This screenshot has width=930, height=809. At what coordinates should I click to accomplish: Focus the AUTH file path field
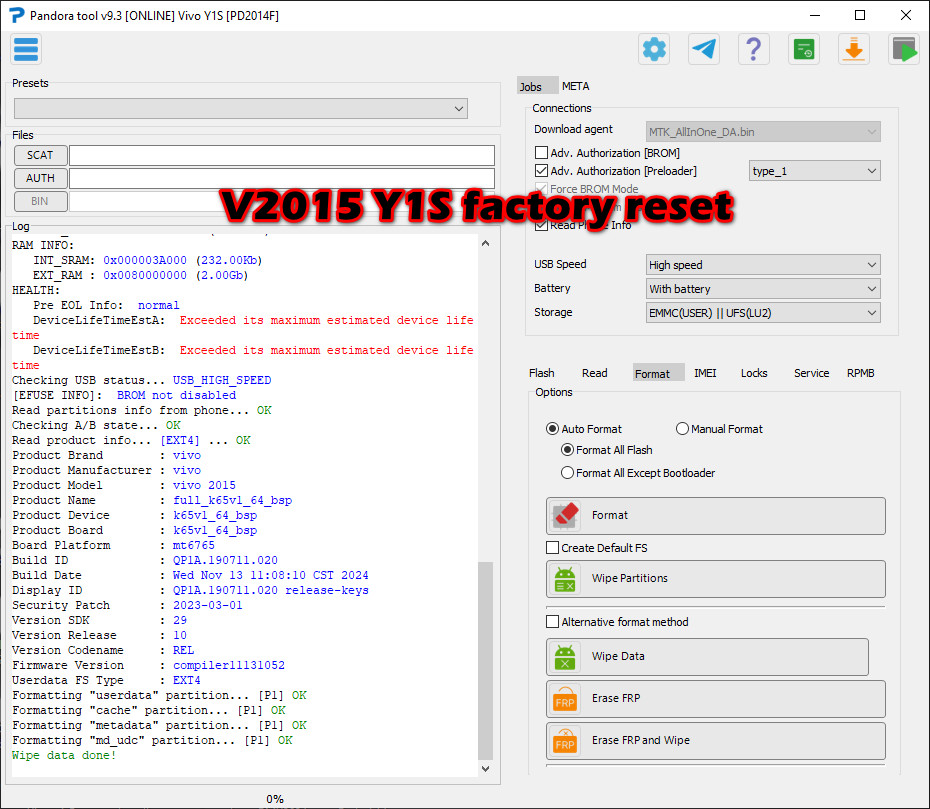point(282,178)
